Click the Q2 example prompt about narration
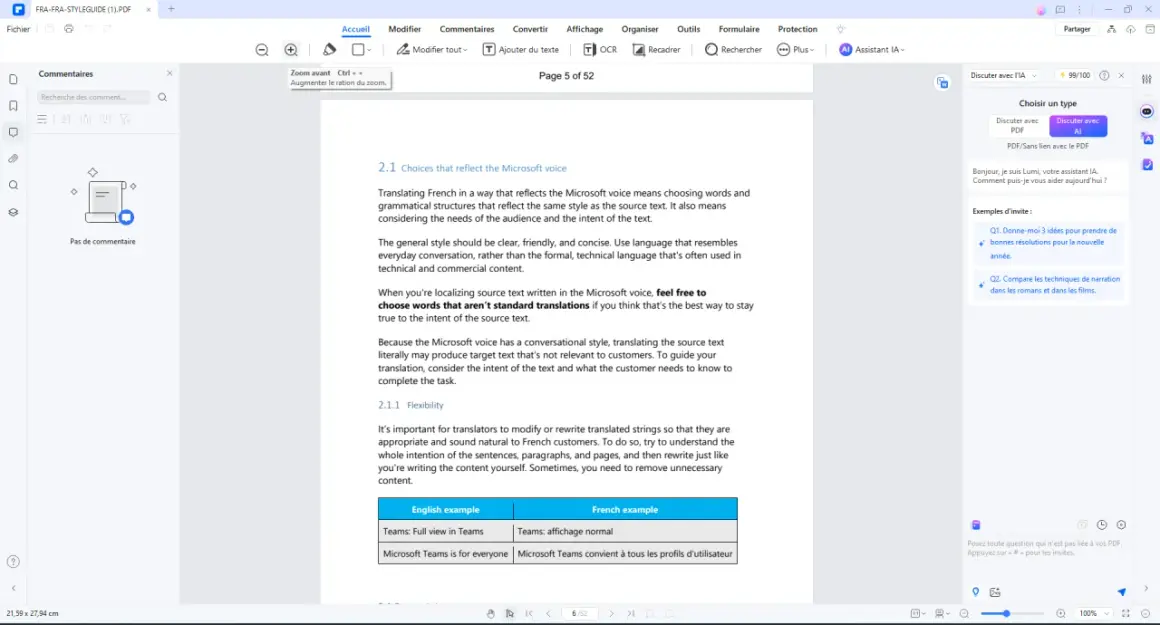1160x625 pixels. pos(1048,285)
